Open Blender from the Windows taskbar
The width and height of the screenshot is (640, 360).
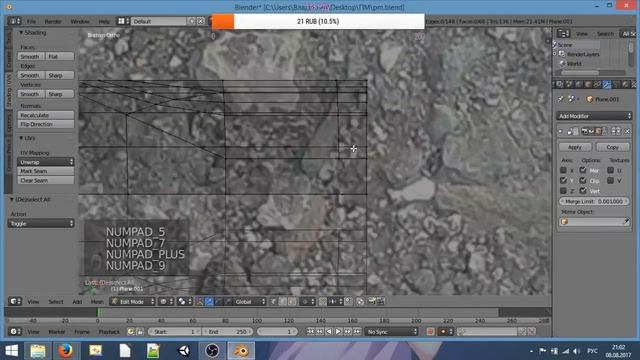coord(241,351)
